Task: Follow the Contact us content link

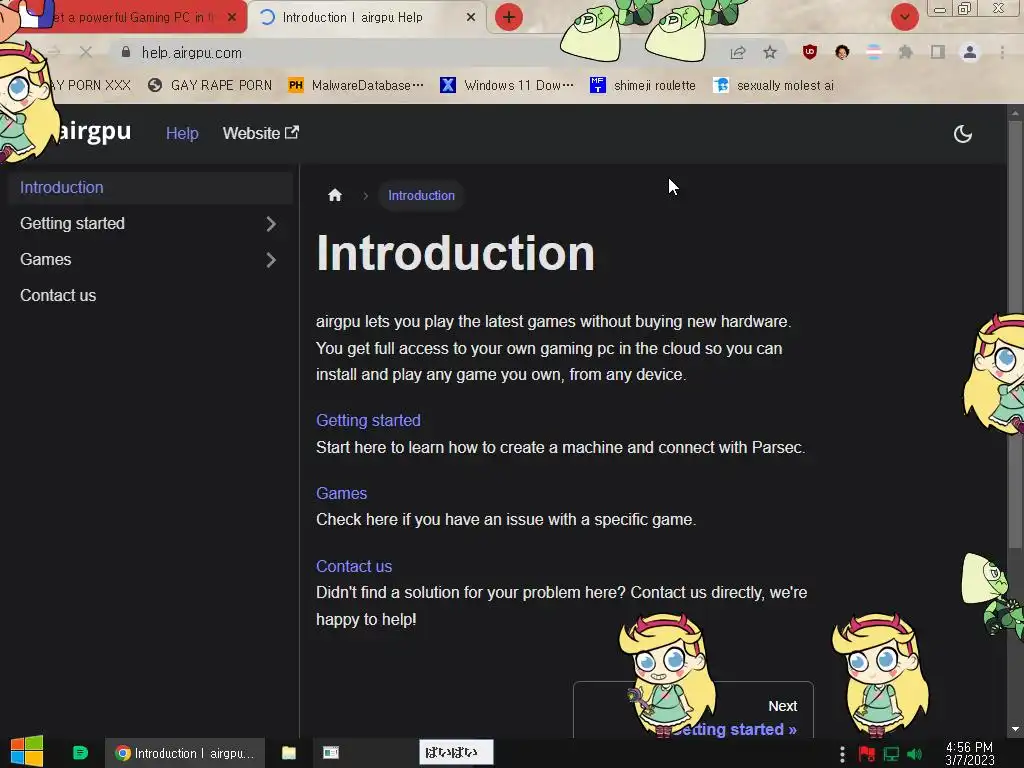Action: [x=354, y=566]
